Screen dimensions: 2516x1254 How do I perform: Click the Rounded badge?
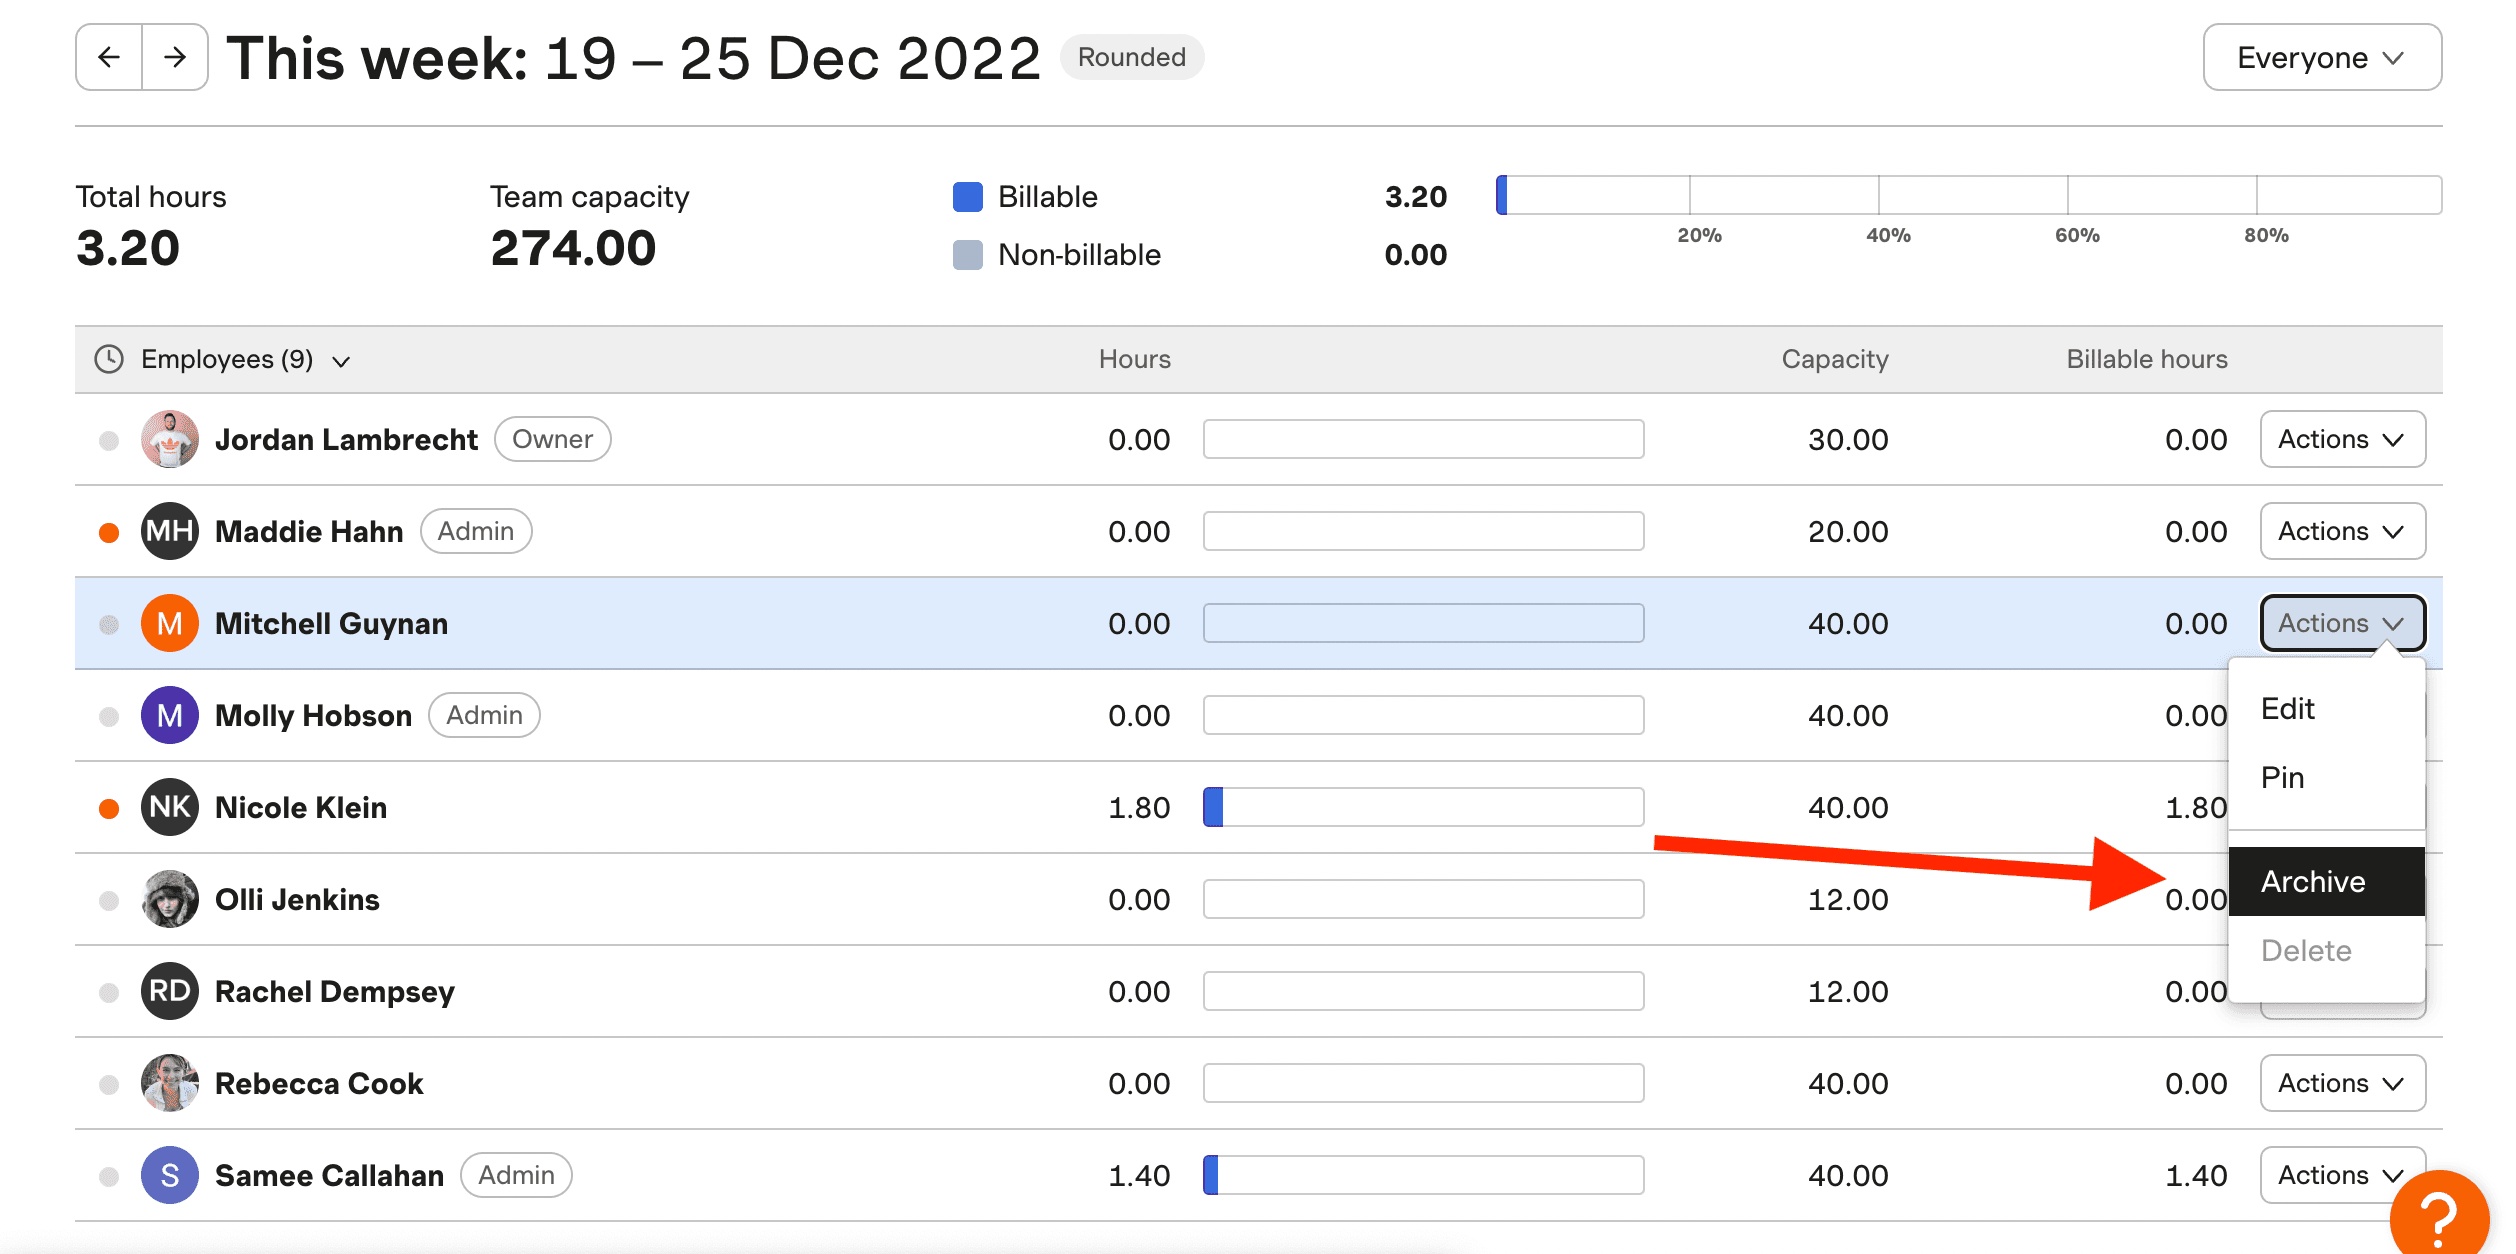click(1132, 57)
